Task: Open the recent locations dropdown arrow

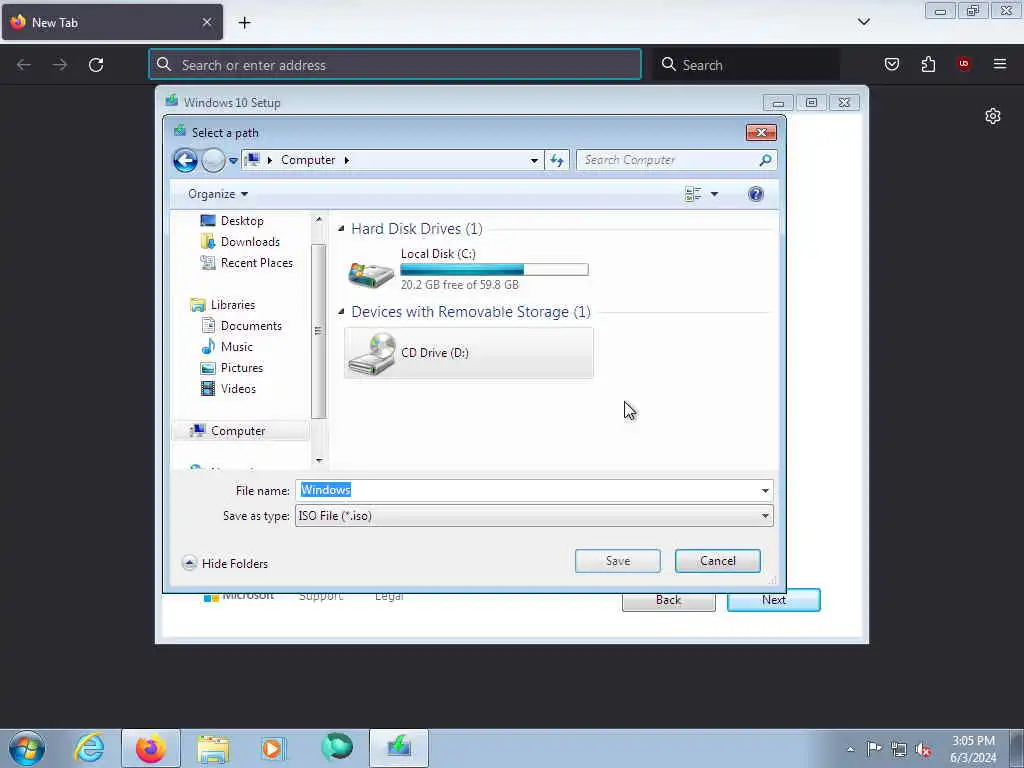Action: tap(233, 161)
